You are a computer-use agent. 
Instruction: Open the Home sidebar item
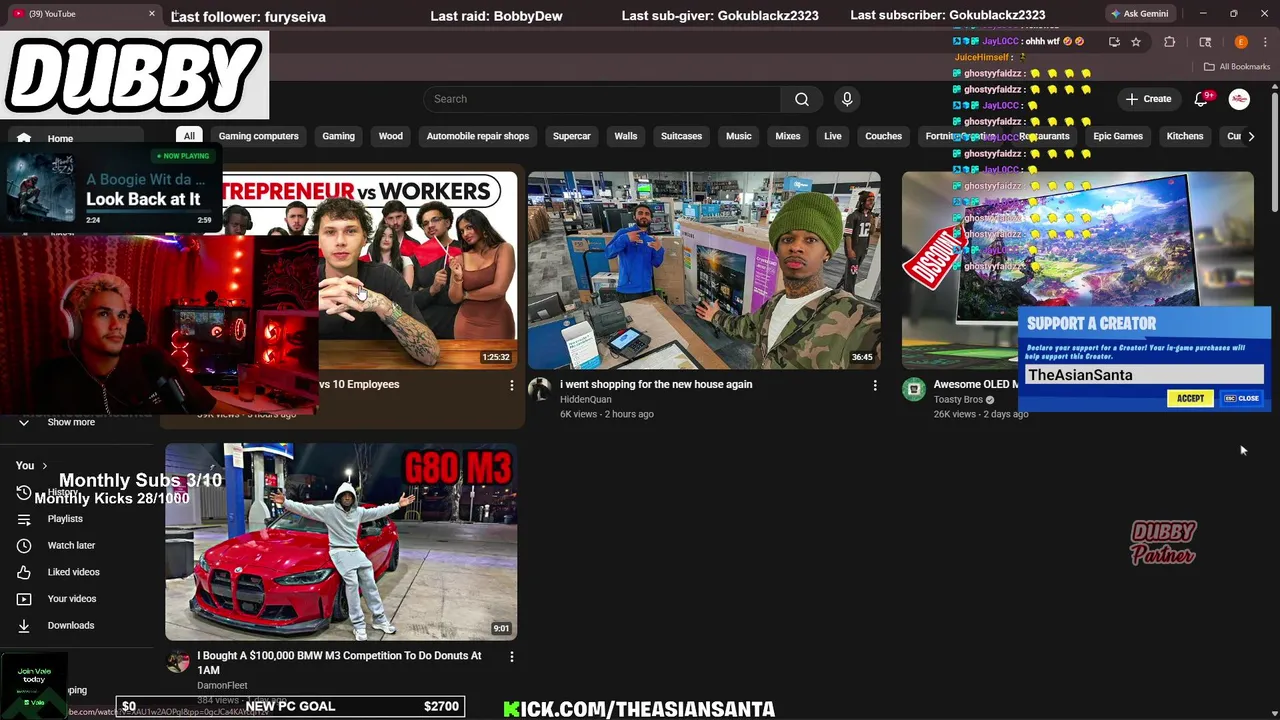tap(75, 138)
